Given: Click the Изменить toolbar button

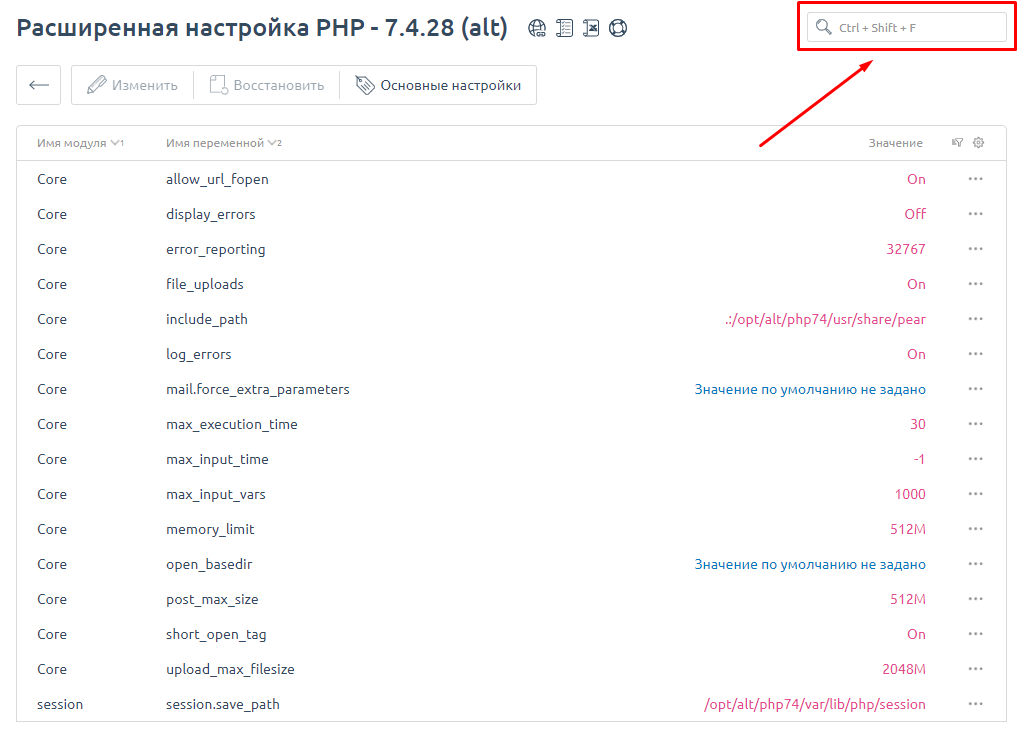Looking at the screenshot, I should pos(132,85).
